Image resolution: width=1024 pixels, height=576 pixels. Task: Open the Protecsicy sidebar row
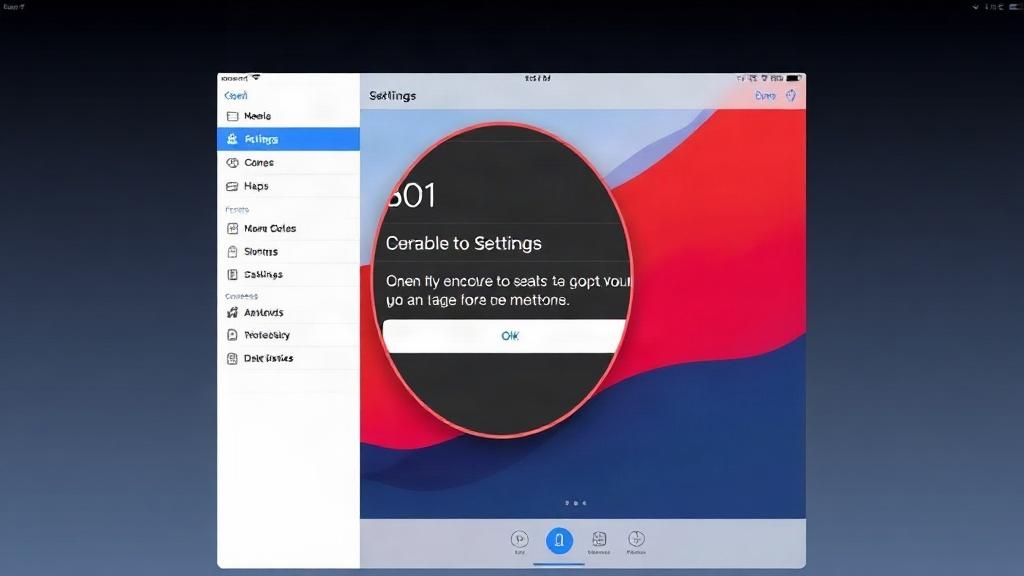coord(288,335)
